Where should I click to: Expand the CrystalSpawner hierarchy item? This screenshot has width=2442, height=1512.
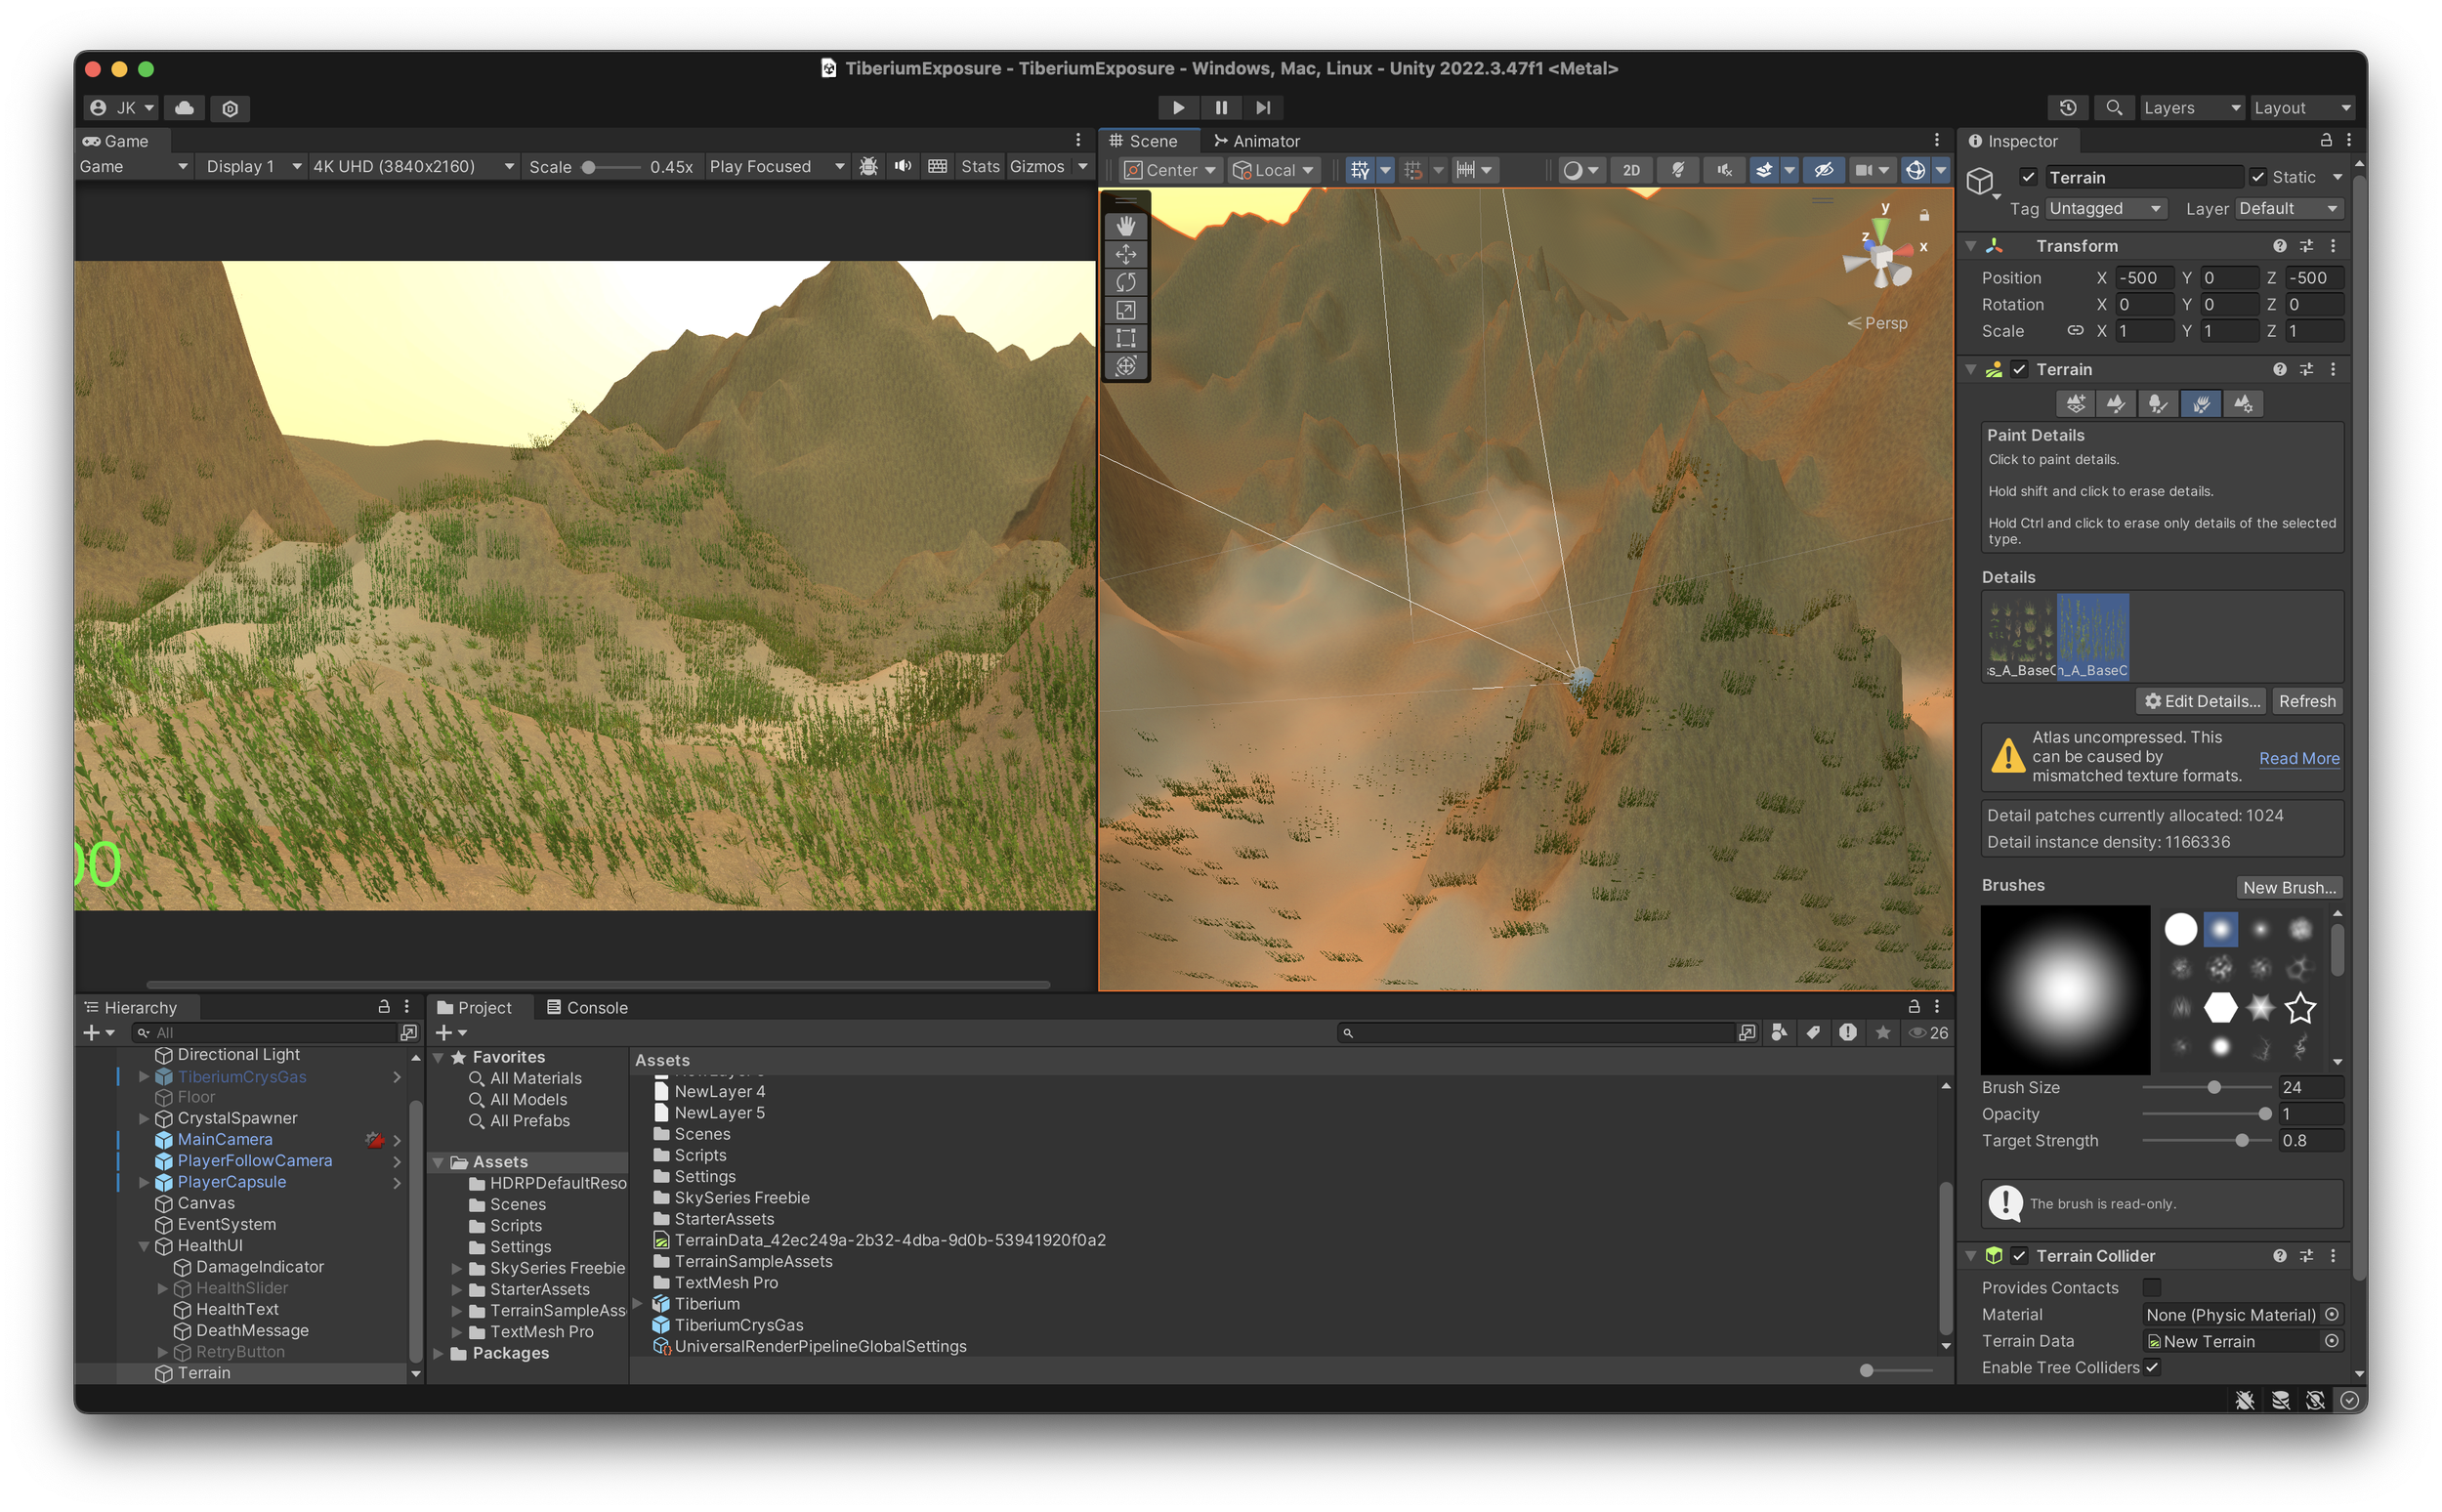click(144, 1118)
